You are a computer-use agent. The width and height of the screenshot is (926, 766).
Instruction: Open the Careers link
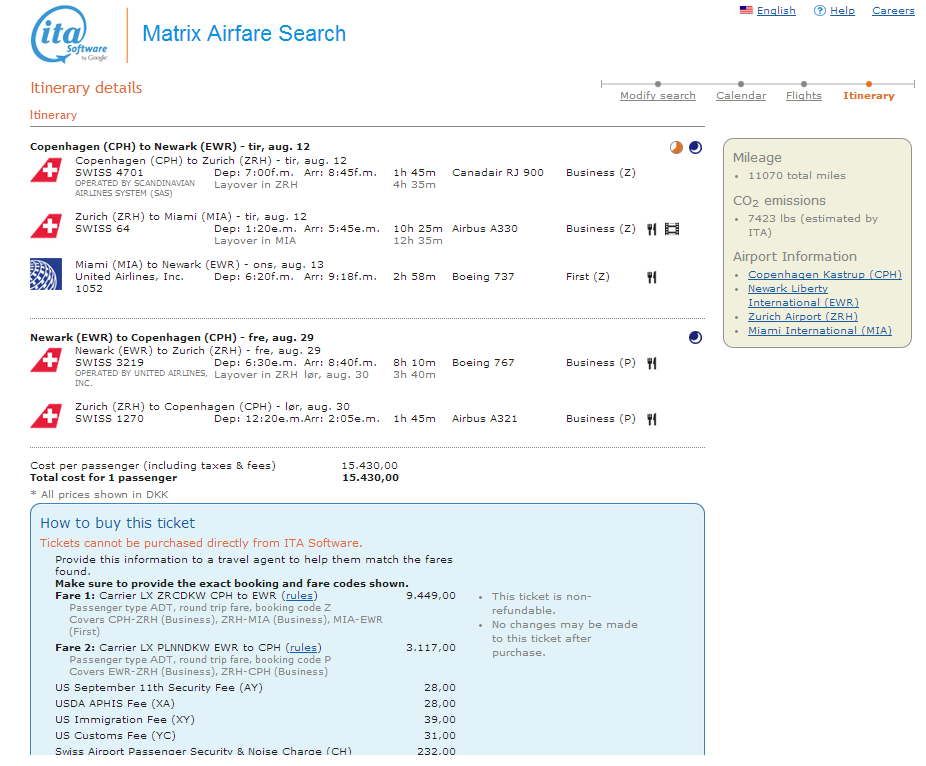click(893, 11)
